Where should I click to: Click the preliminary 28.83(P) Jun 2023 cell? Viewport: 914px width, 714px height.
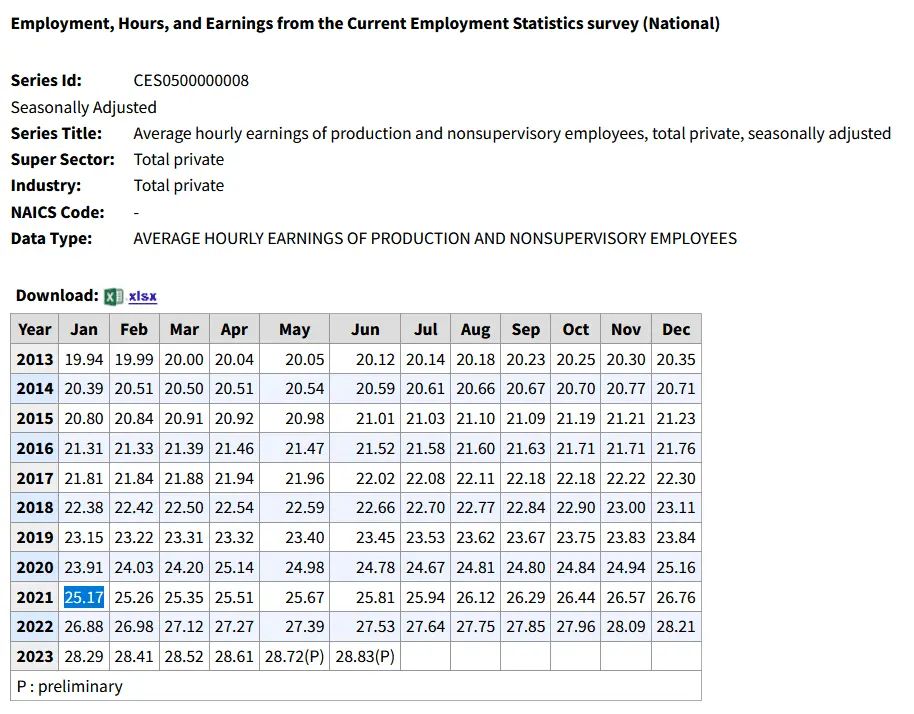(x=365, y=657)
